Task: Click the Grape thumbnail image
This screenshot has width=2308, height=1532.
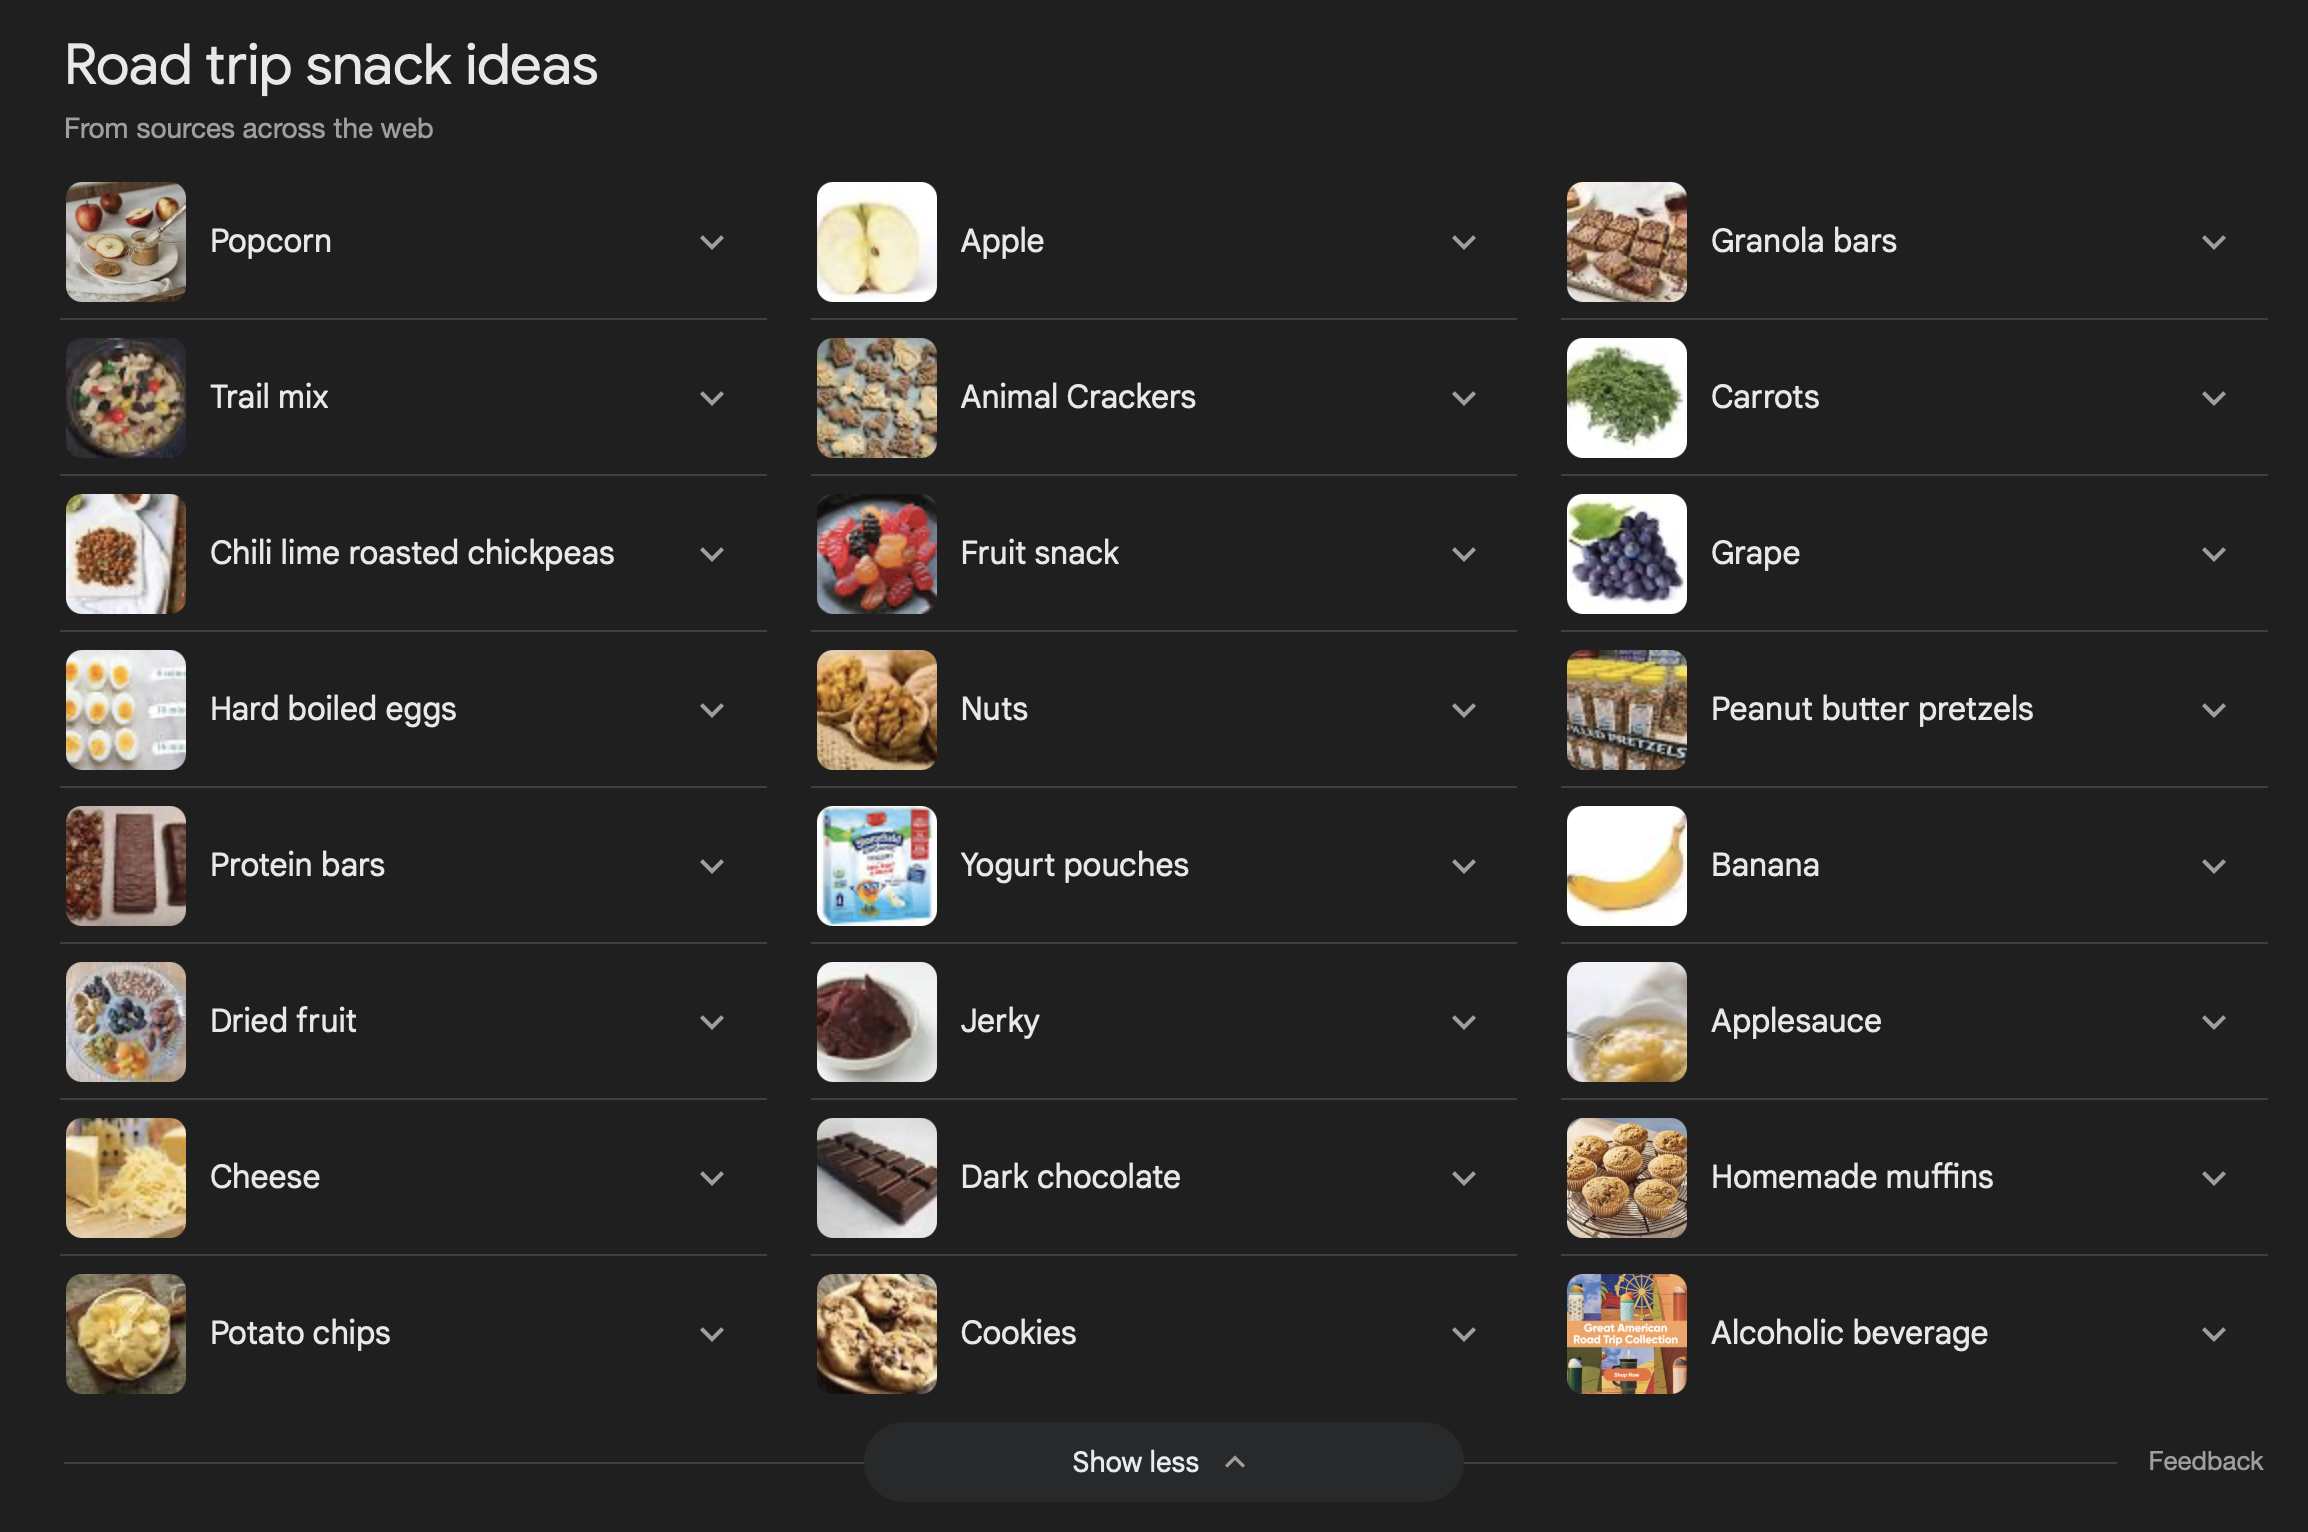Action: click(1627, 554)
